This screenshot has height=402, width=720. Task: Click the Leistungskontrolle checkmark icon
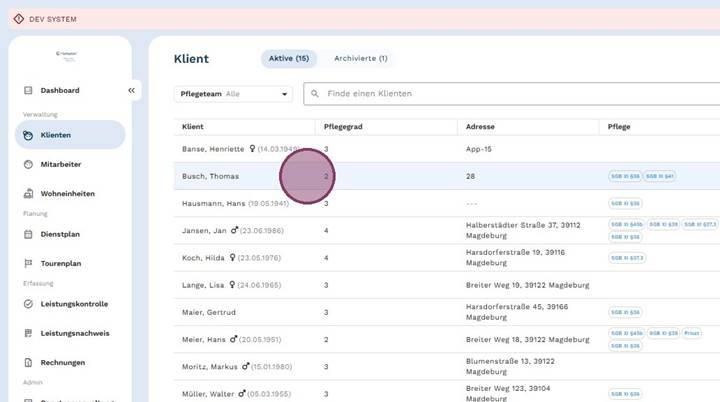[x=28, y=304]
